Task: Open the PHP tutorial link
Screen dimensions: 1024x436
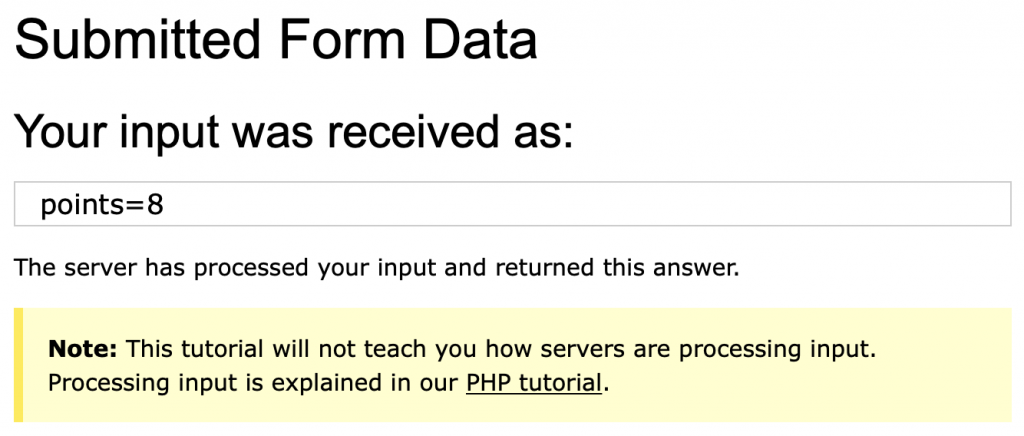Action: (534, 383)
